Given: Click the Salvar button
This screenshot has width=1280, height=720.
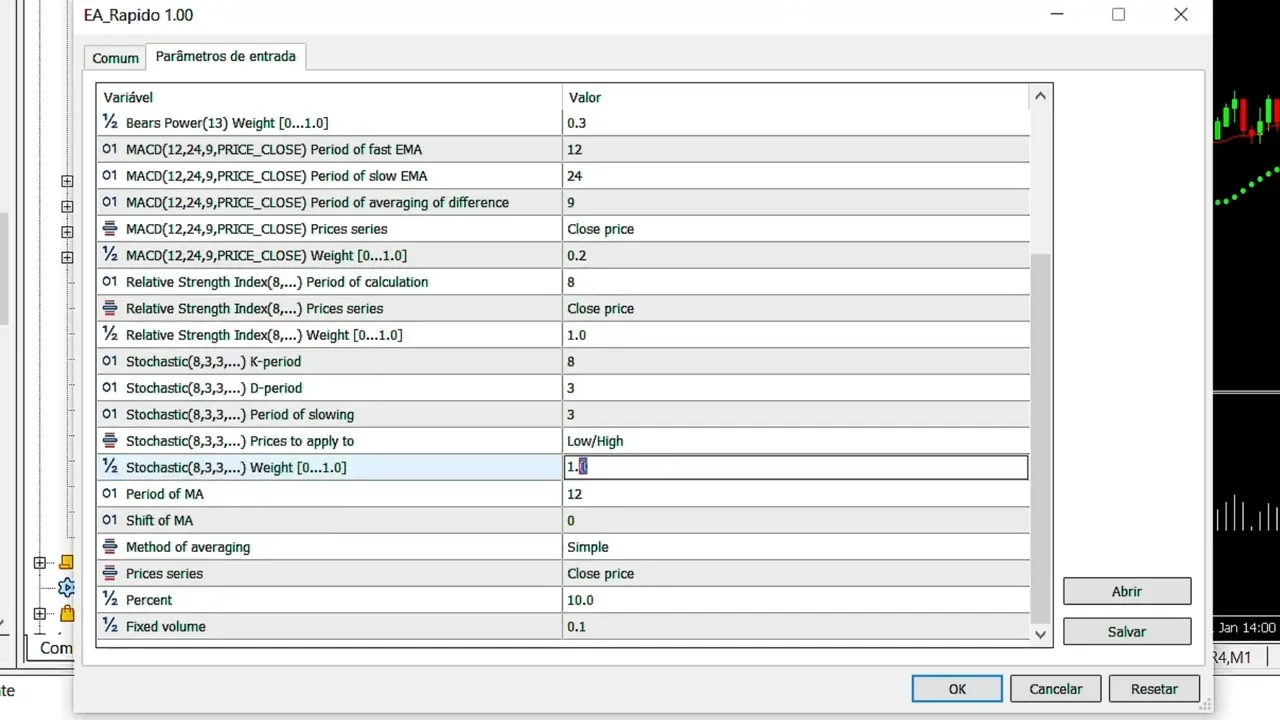Looking at the screenshot, I should 1127,631.
